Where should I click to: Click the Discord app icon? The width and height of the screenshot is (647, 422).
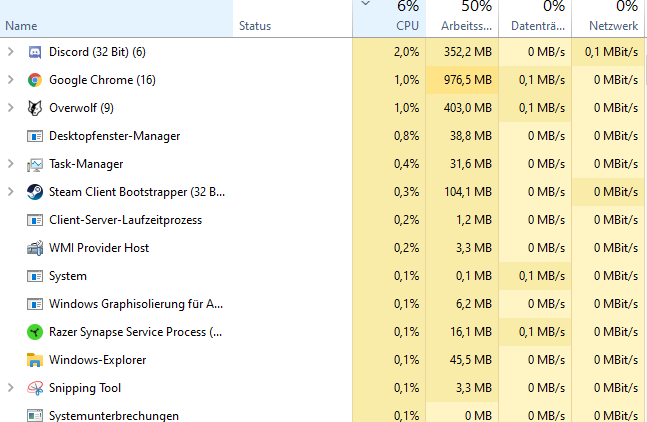[x=35, y=52]
